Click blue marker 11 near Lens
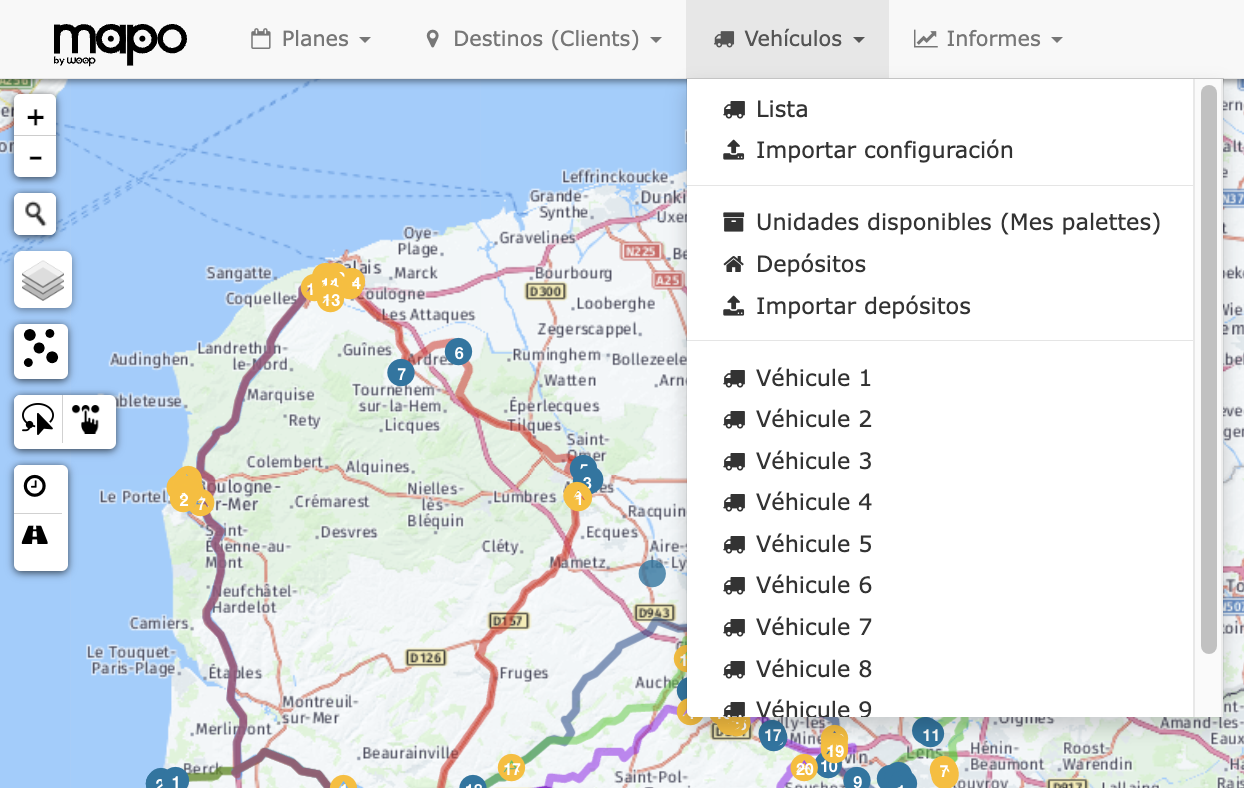Screen dimensions: 1244x788 click(930, 735)
